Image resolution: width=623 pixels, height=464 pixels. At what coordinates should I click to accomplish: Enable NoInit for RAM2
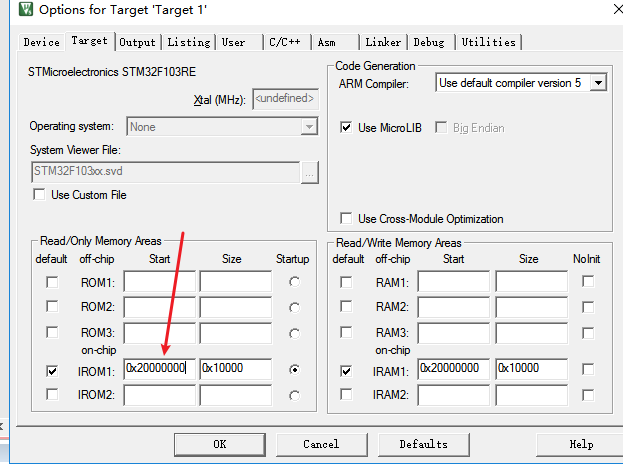[588, 307]
